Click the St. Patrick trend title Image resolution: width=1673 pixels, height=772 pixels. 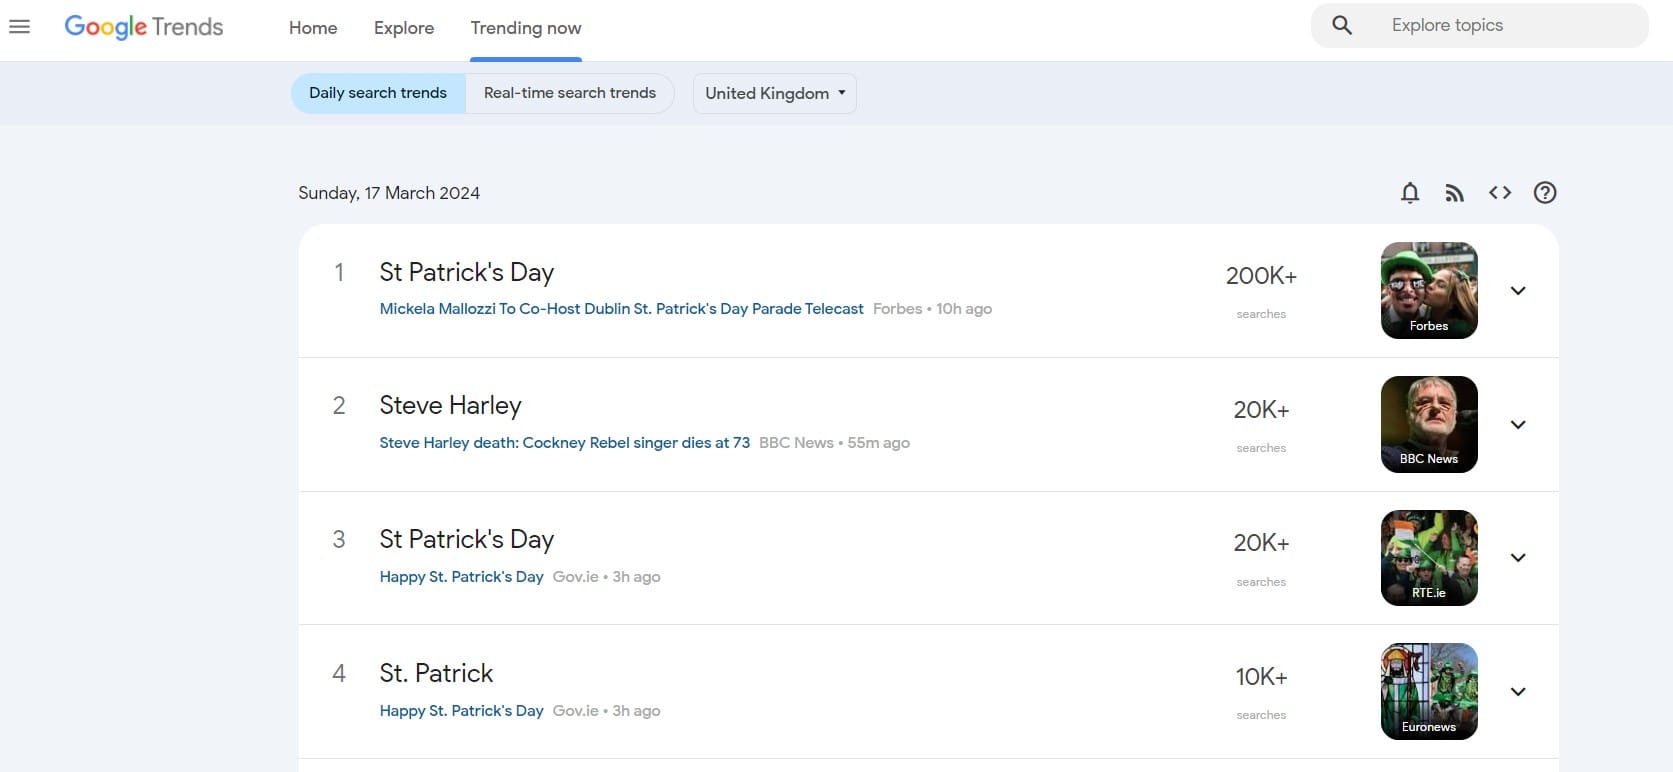pos(436,673)
